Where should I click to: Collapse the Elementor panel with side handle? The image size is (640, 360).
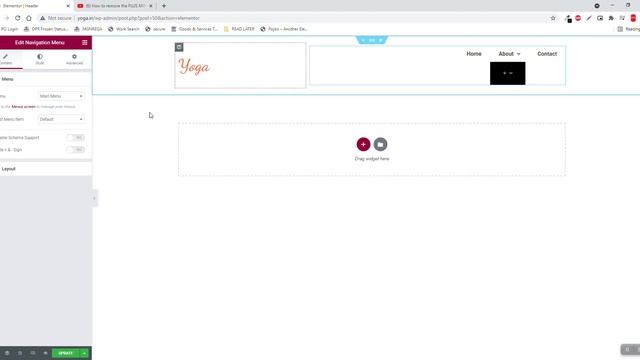click(x=94, y=198)
